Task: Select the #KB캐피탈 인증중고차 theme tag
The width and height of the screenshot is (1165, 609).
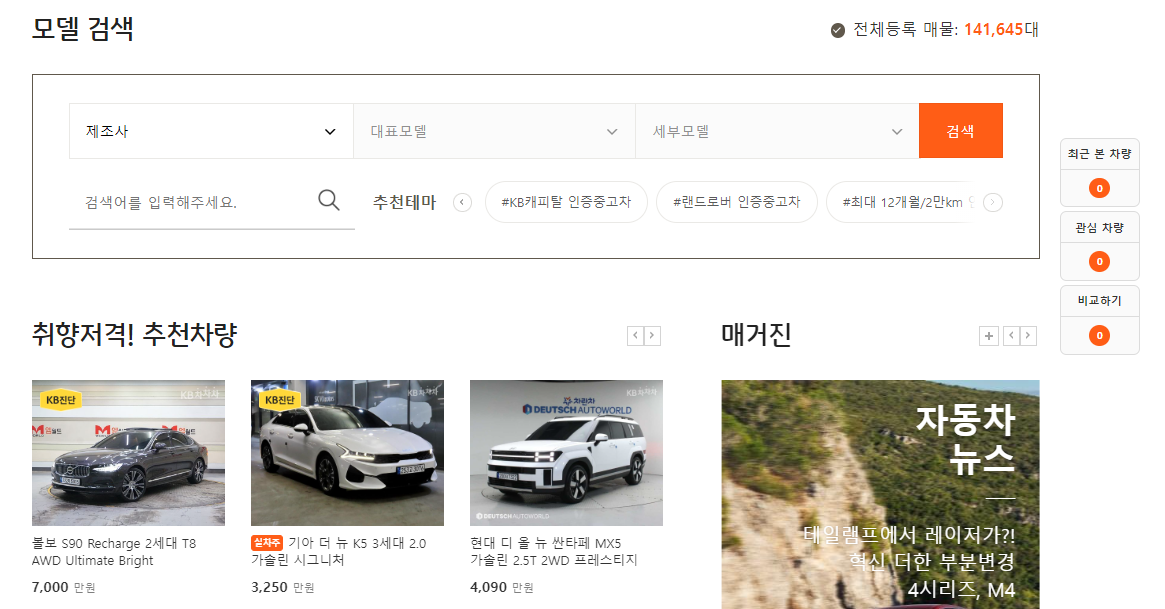Action: click(566, 202)
